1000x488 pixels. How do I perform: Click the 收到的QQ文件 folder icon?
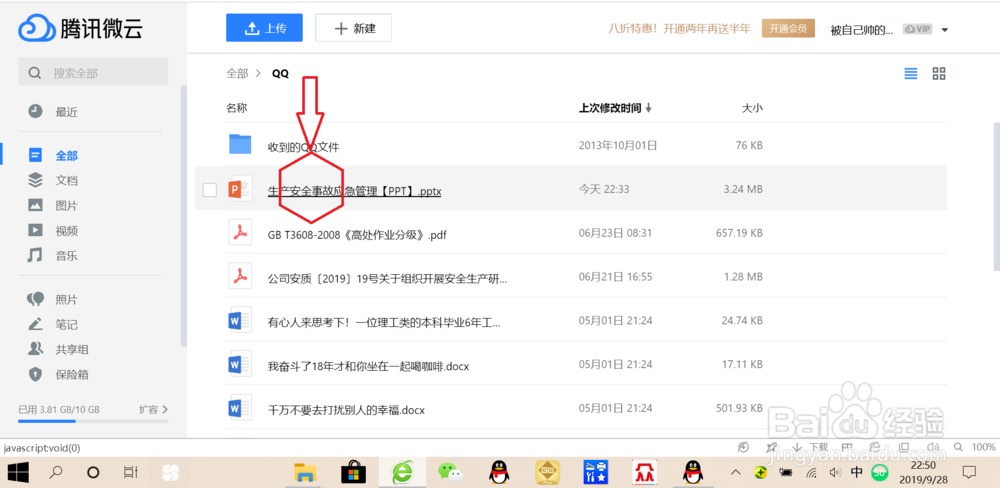[x=240, y=144]
